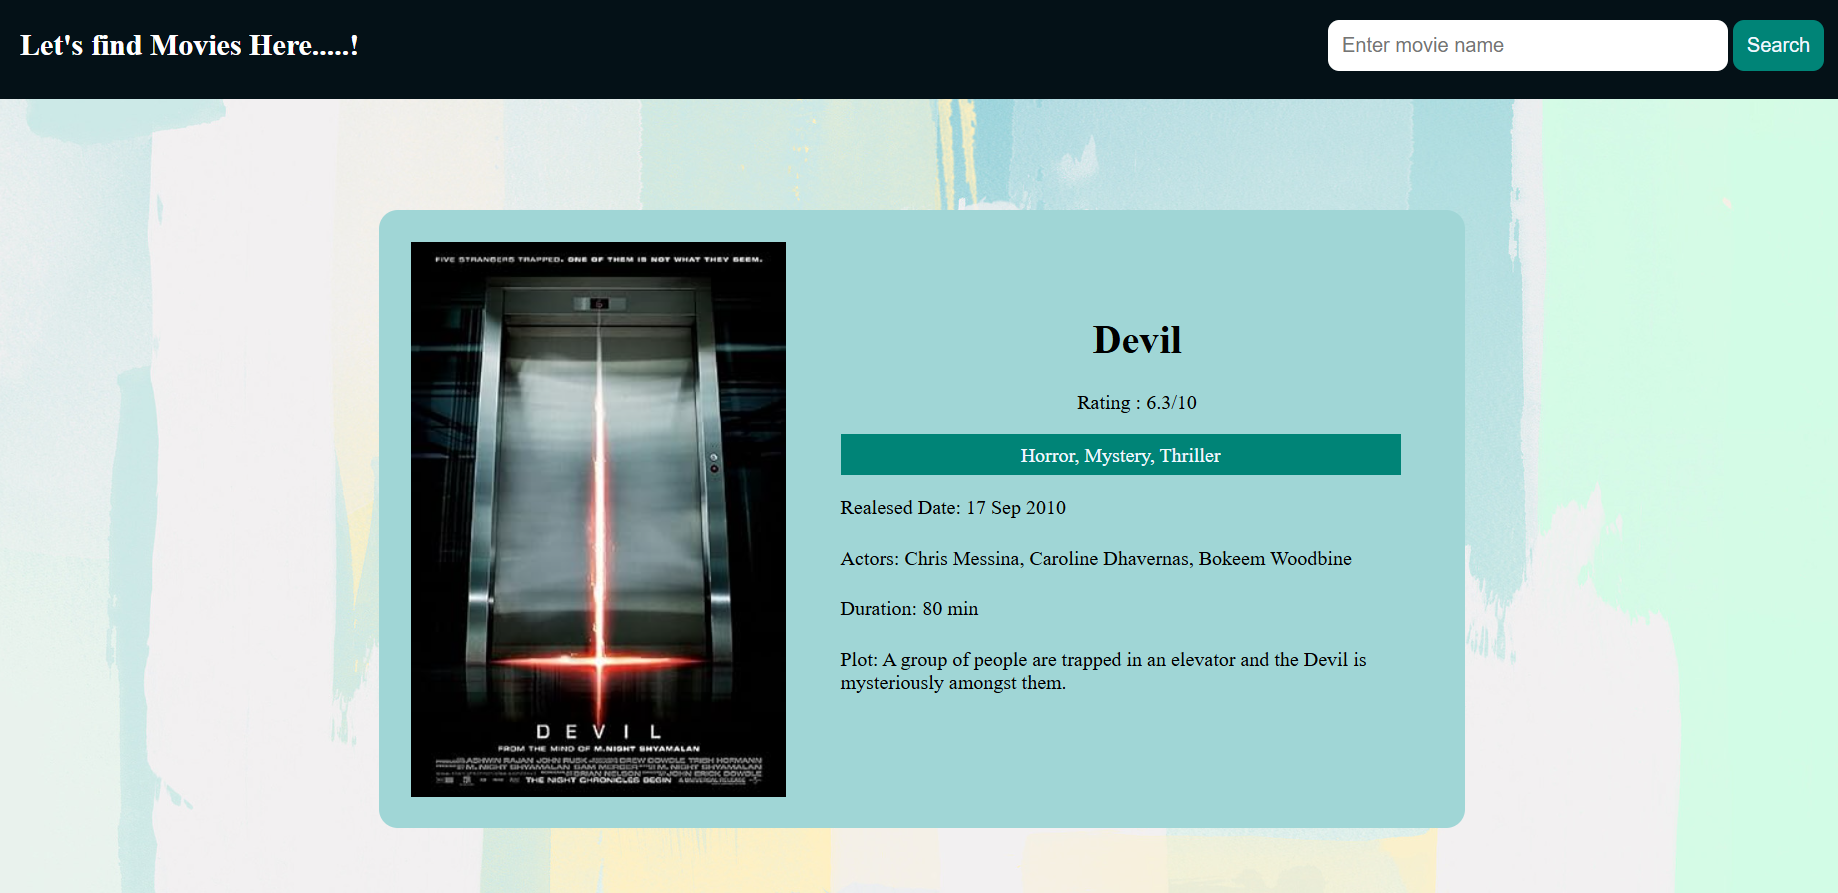This screenshot has height=893, width=1838.
Task: Click the Search button
Action: point(1778,45)
